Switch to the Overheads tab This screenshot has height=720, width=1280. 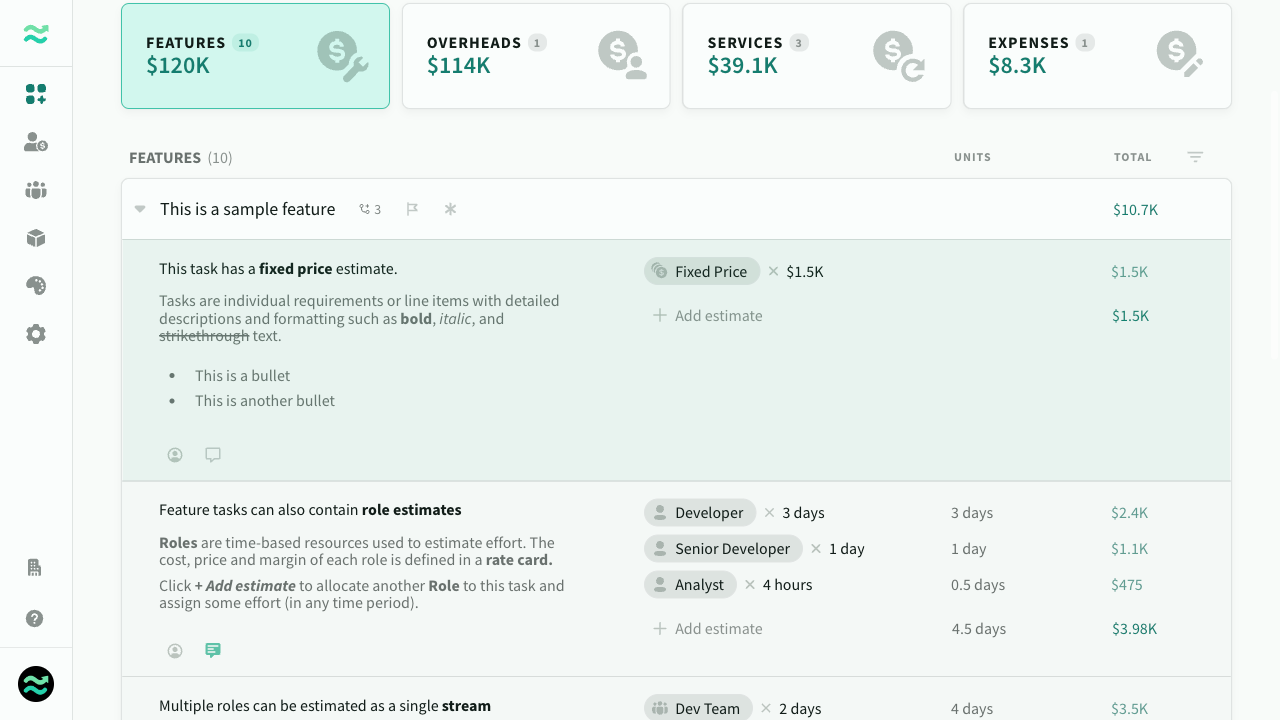click(536, 56)
